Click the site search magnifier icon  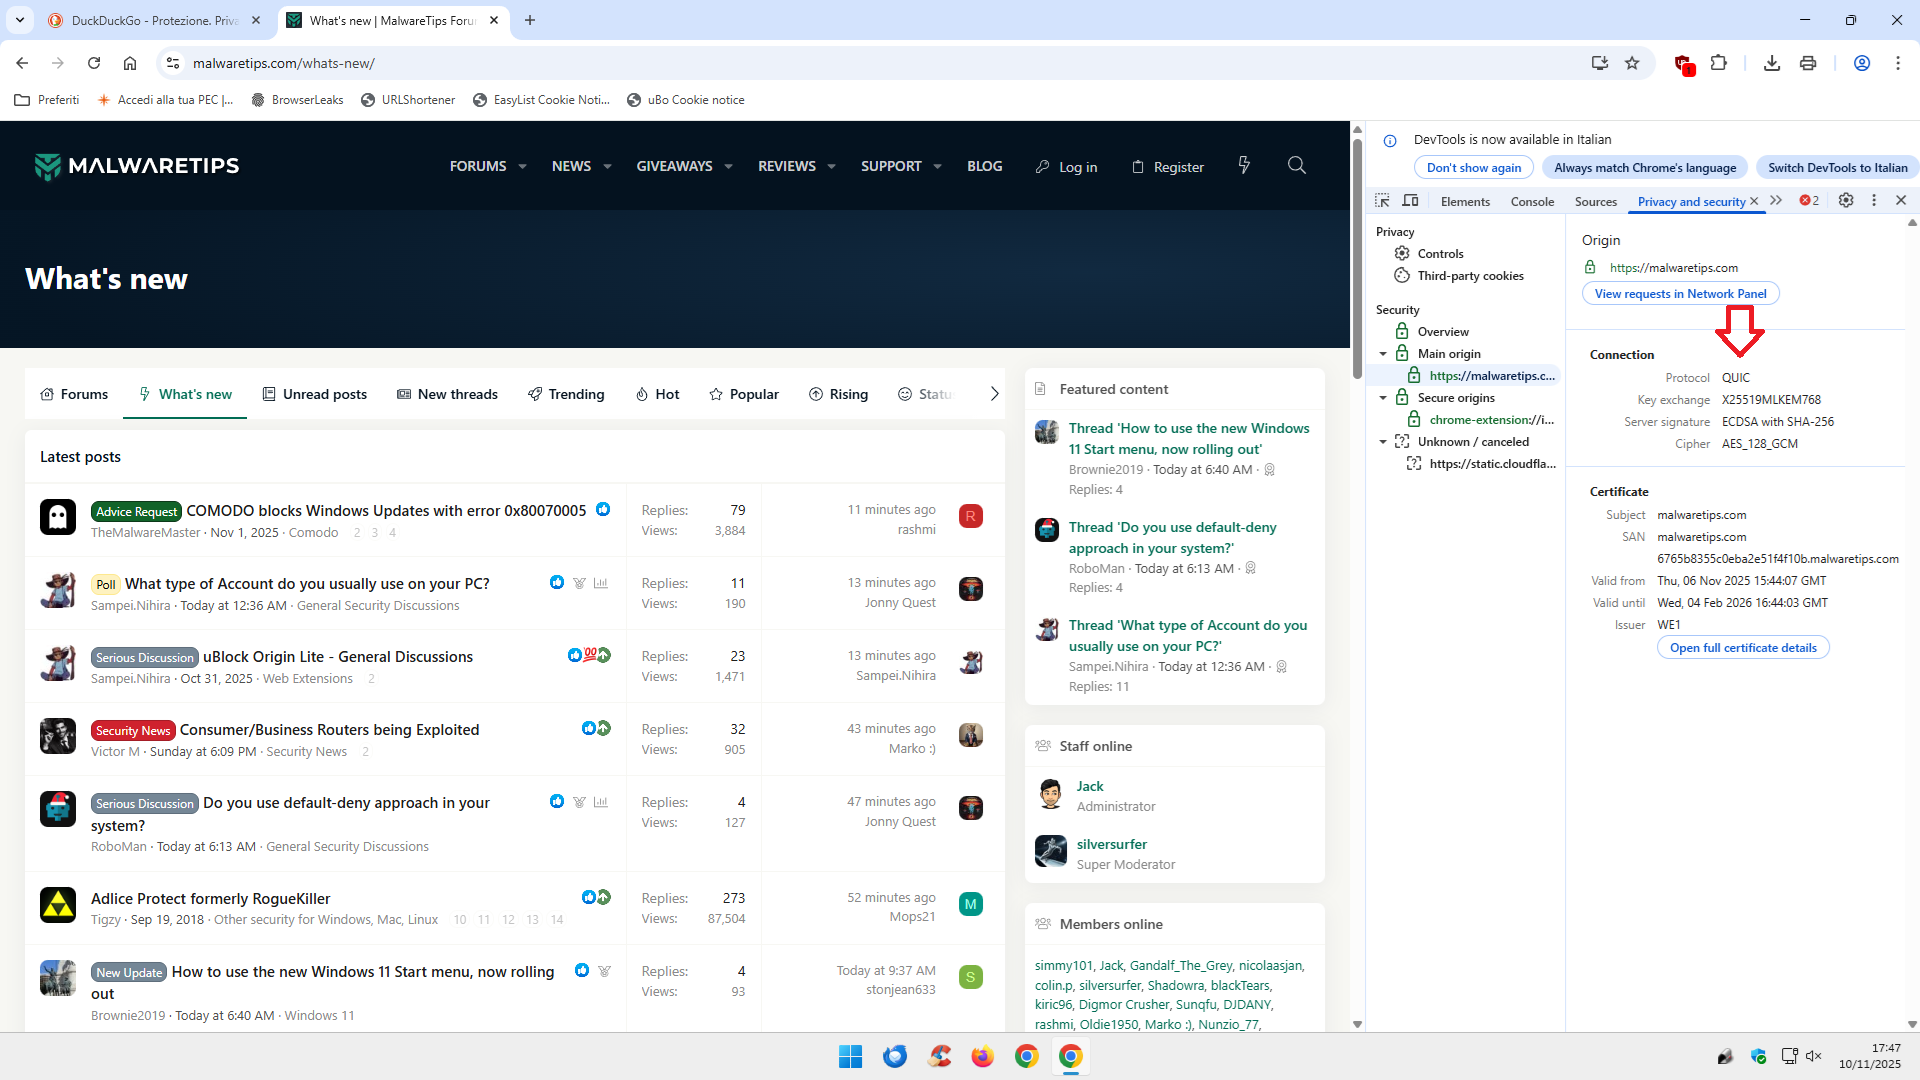pyautogui.click(x=1297, y=166)
